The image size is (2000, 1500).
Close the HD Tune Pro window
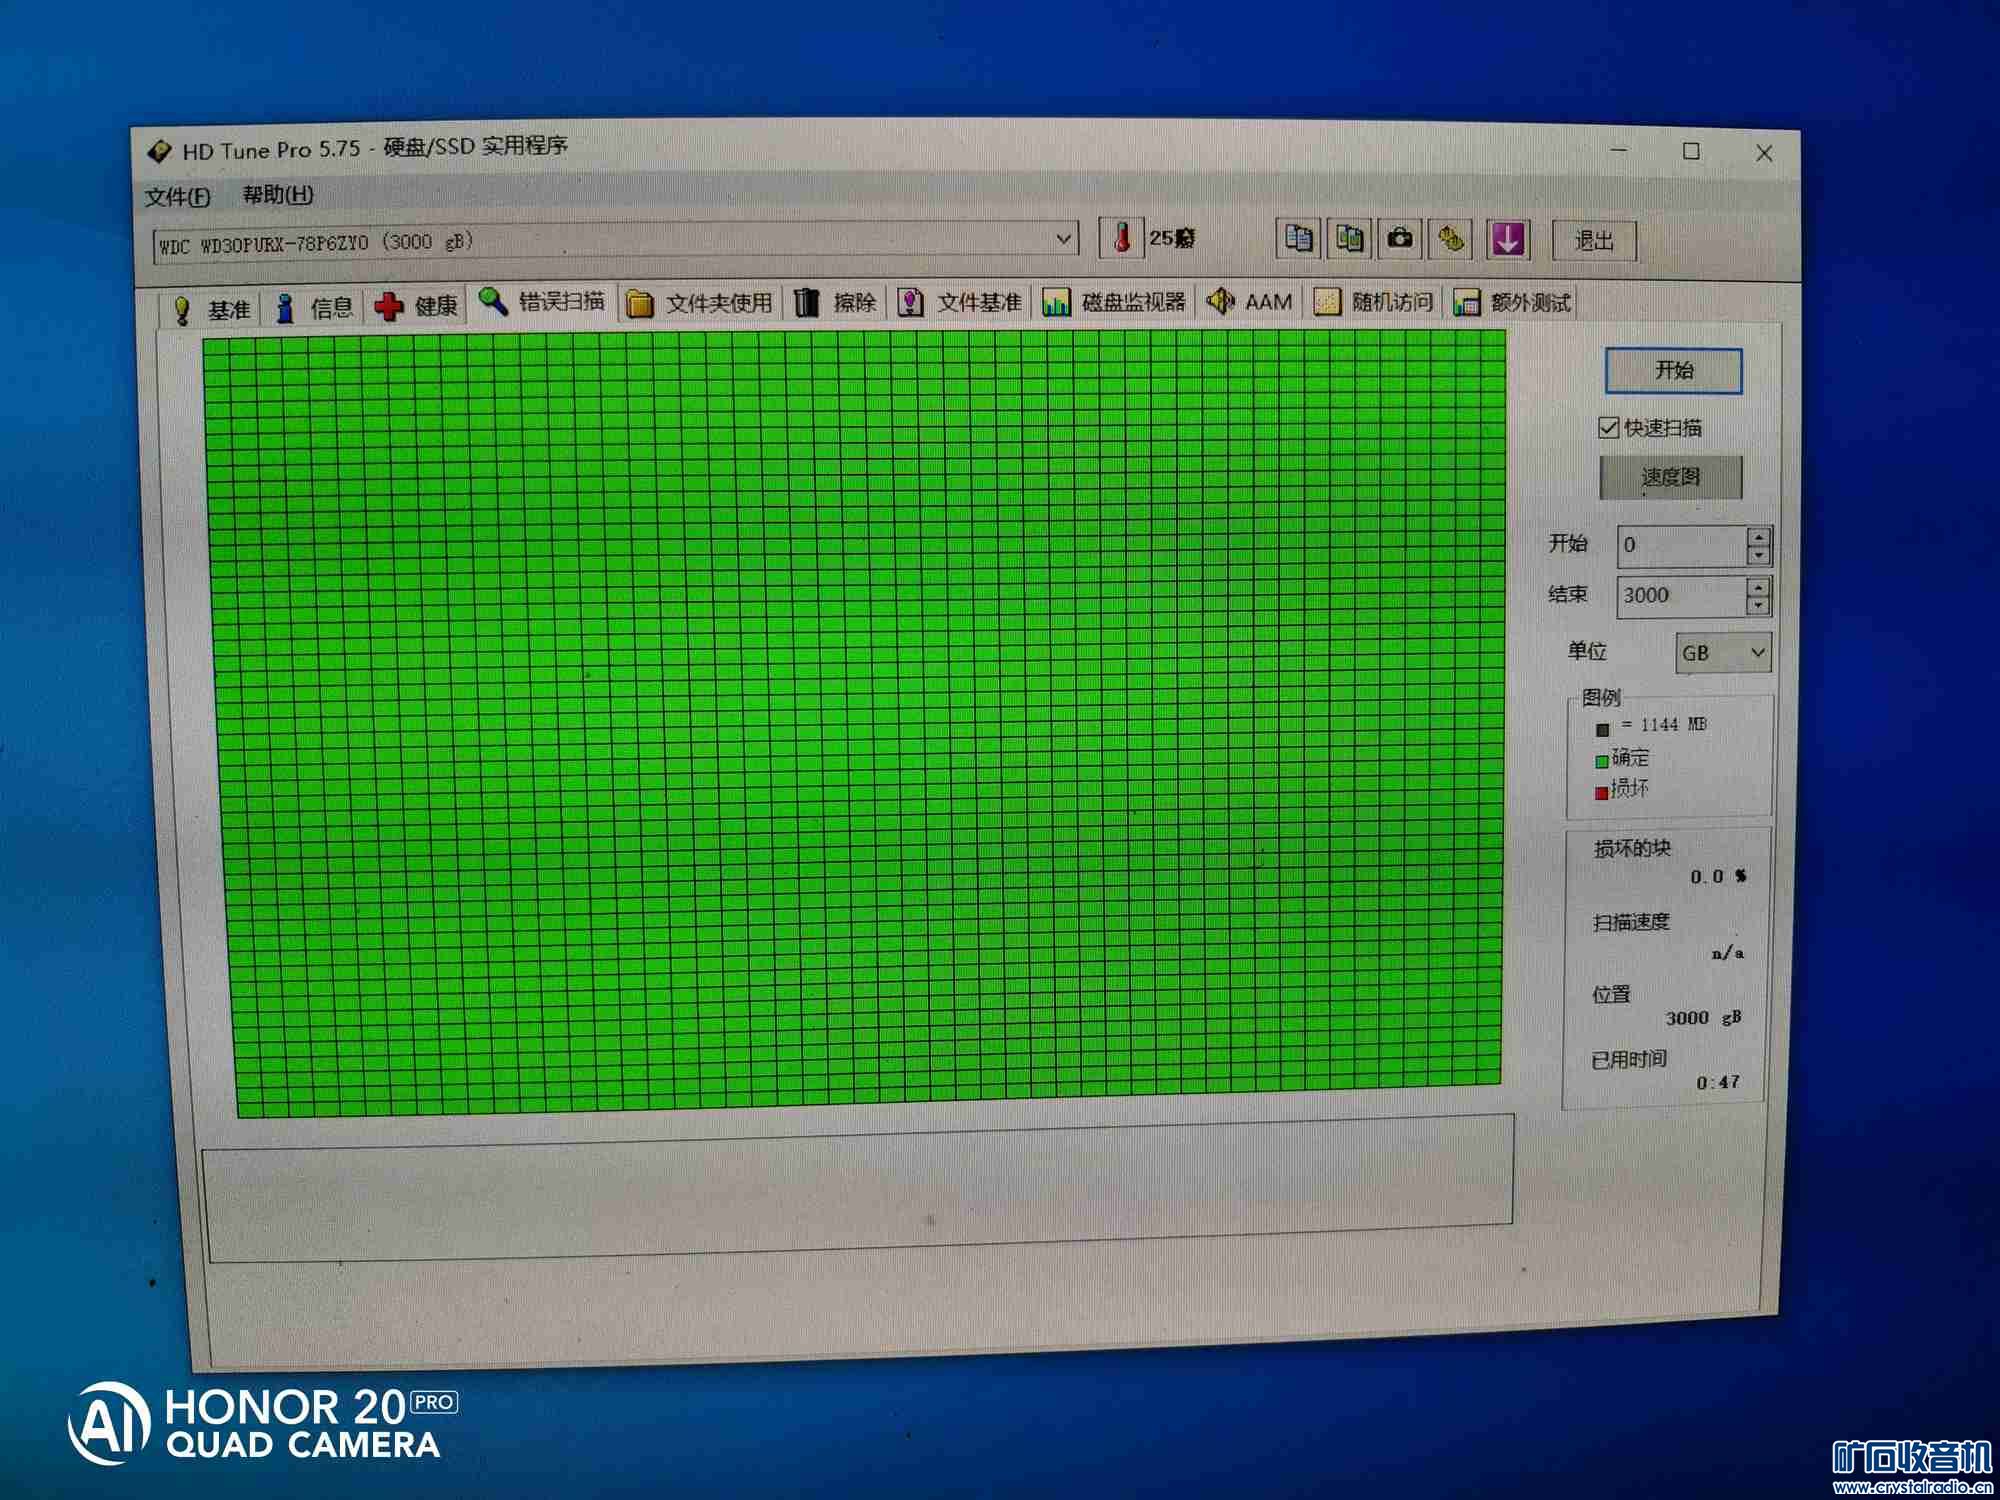1764,153
